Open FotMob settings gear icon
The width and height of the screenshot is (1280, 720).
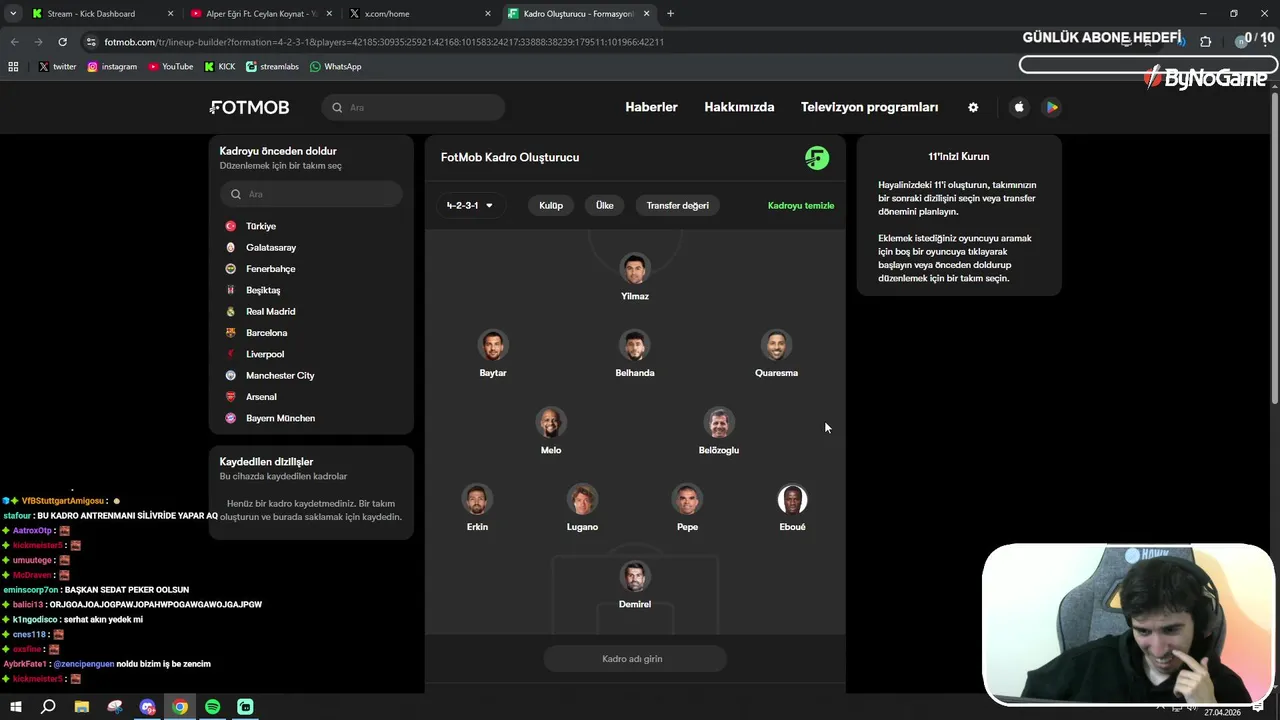tap(973, 107)
